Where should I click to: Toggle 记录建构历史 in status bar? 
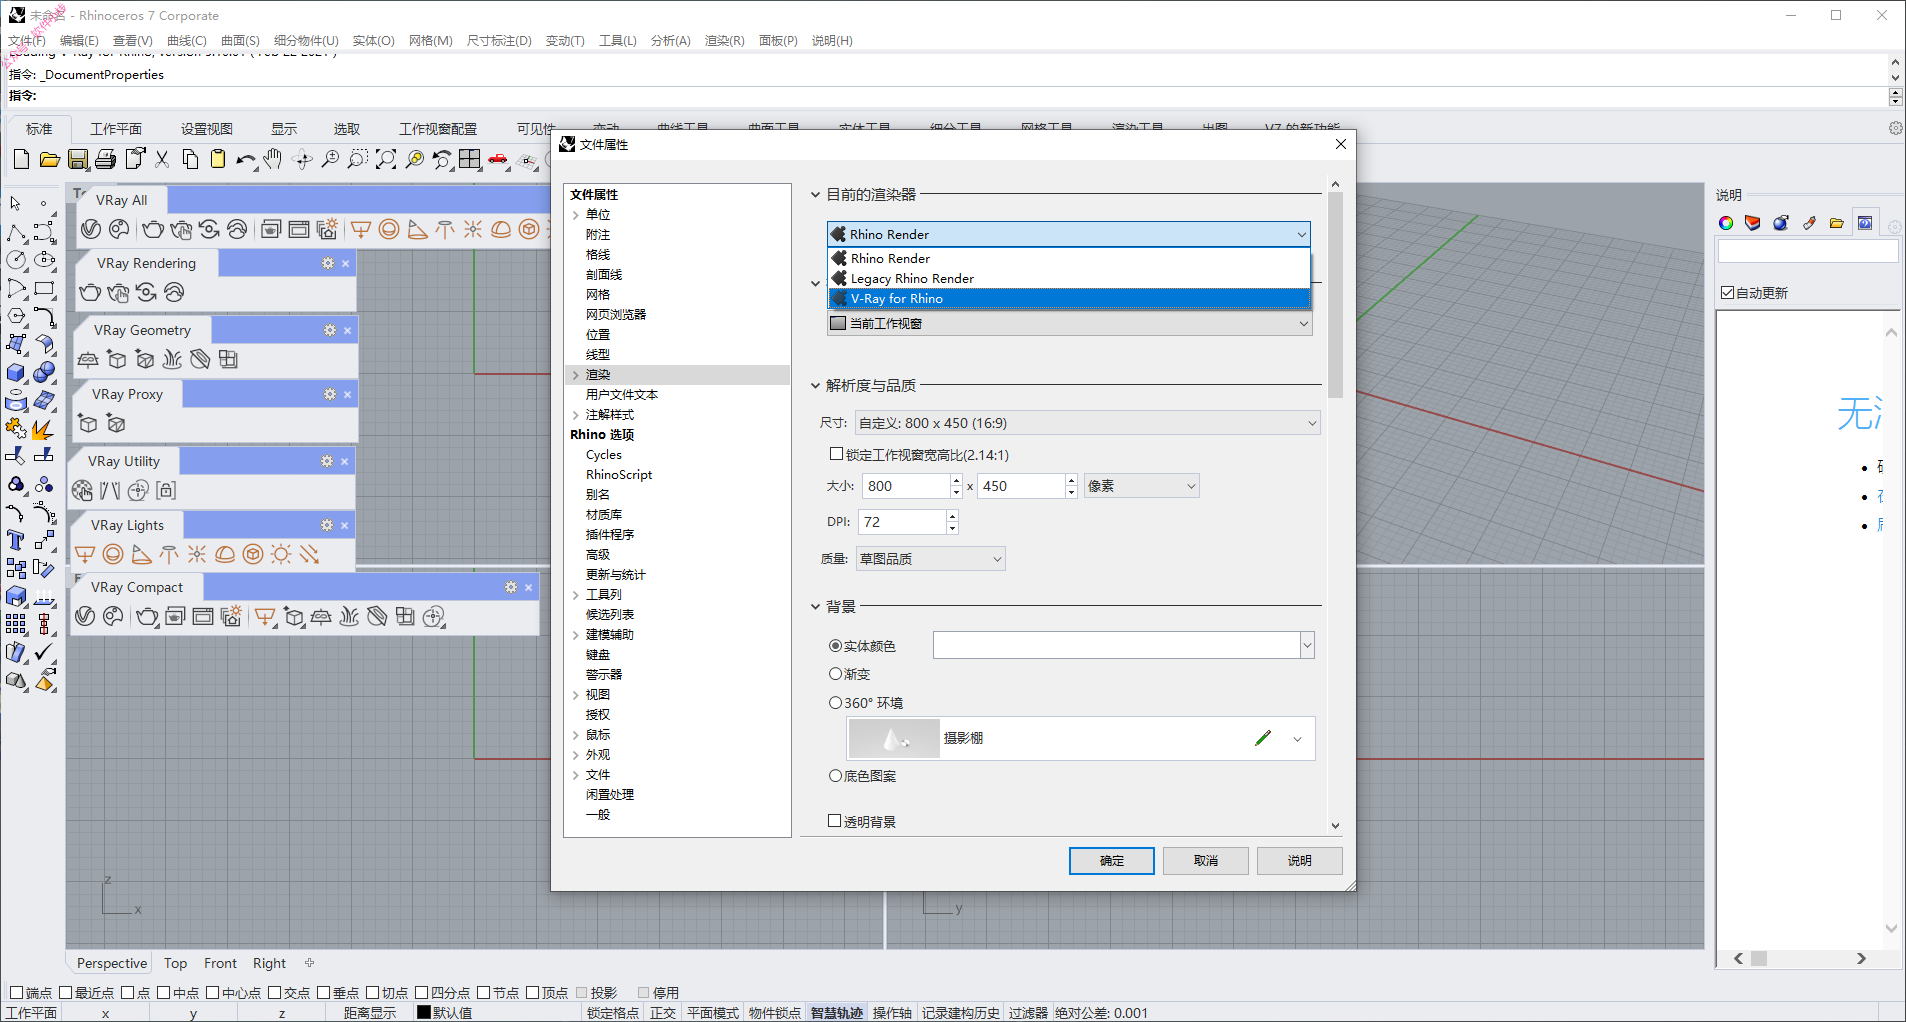[960, 1013]
